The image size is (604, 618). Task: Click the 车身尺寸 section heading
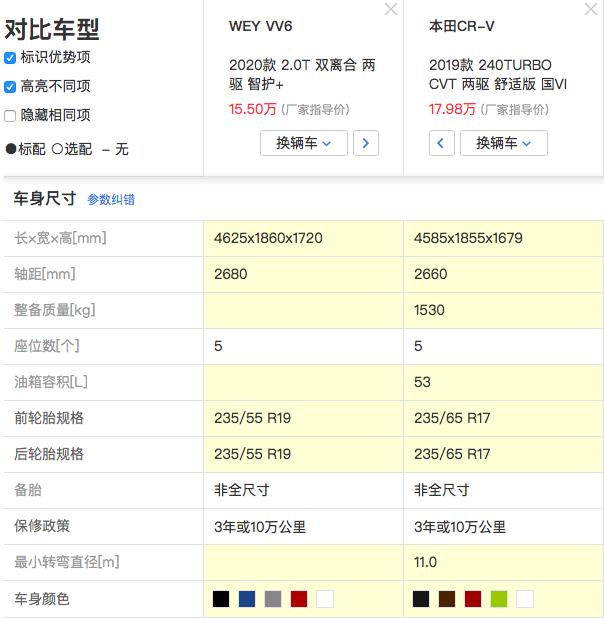coord(44,198)
